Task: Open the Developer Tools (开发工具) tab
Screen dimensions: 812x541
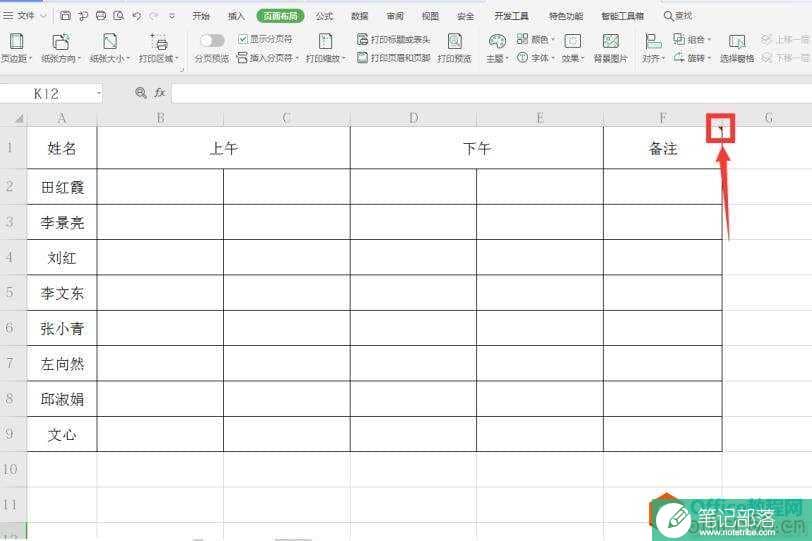Action: click(511, 16)
